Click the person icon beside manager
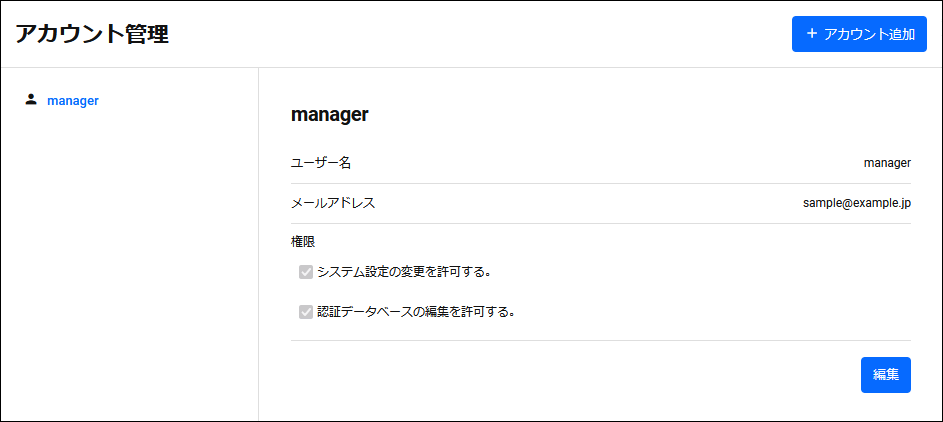Screen dimensions: 943x422 [31, 99]
